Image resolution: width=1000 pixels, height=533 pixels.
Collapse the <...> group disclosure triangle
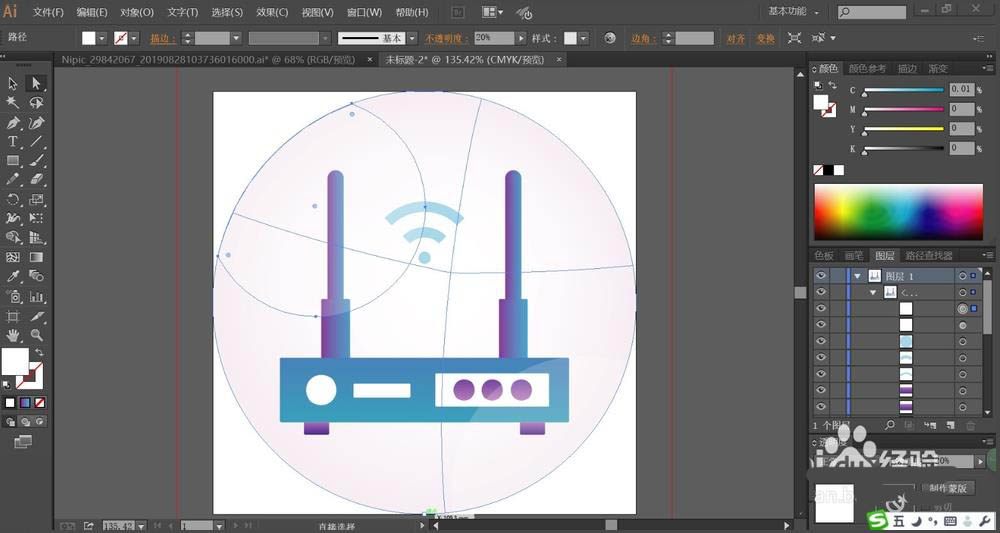874,293
